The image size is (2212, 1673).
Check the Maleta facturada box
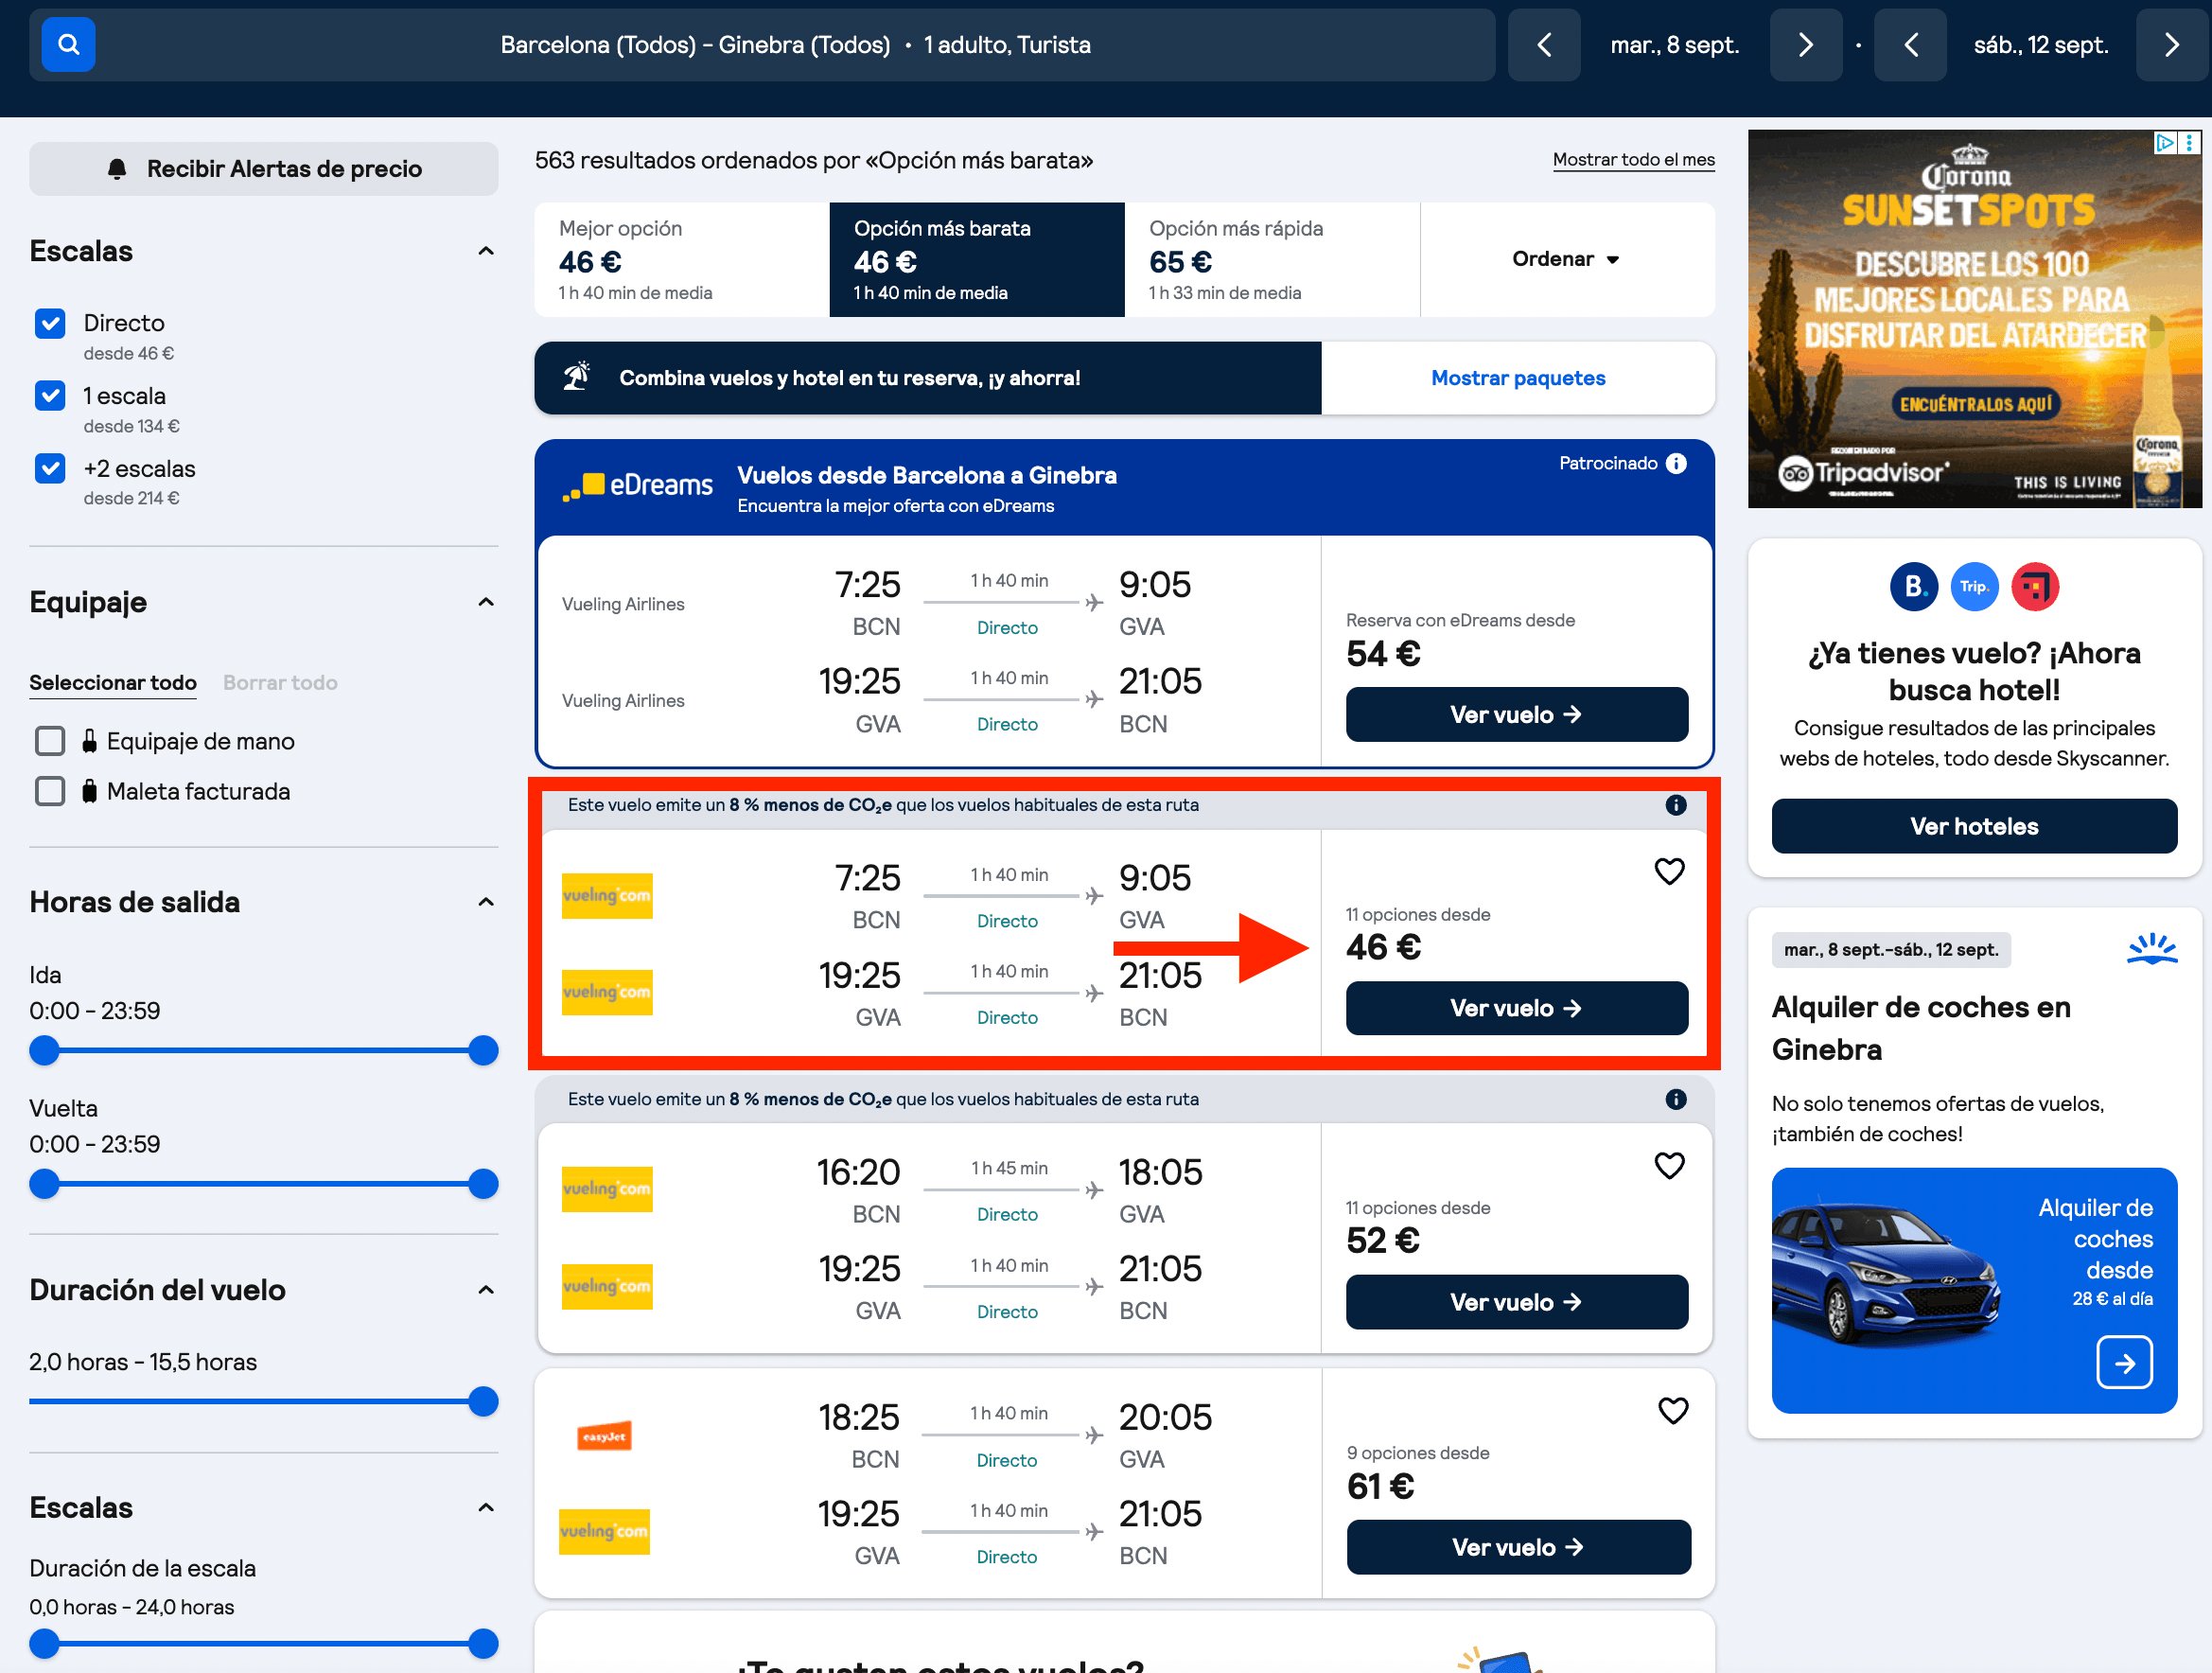coord(50,791)
